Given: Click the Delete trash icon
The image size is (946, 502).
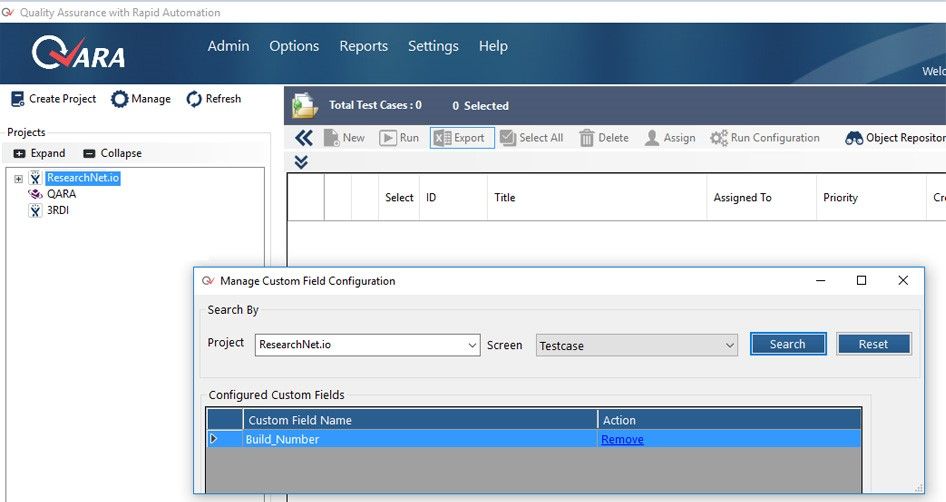Looking at the screenshot, I should [586, 138].
